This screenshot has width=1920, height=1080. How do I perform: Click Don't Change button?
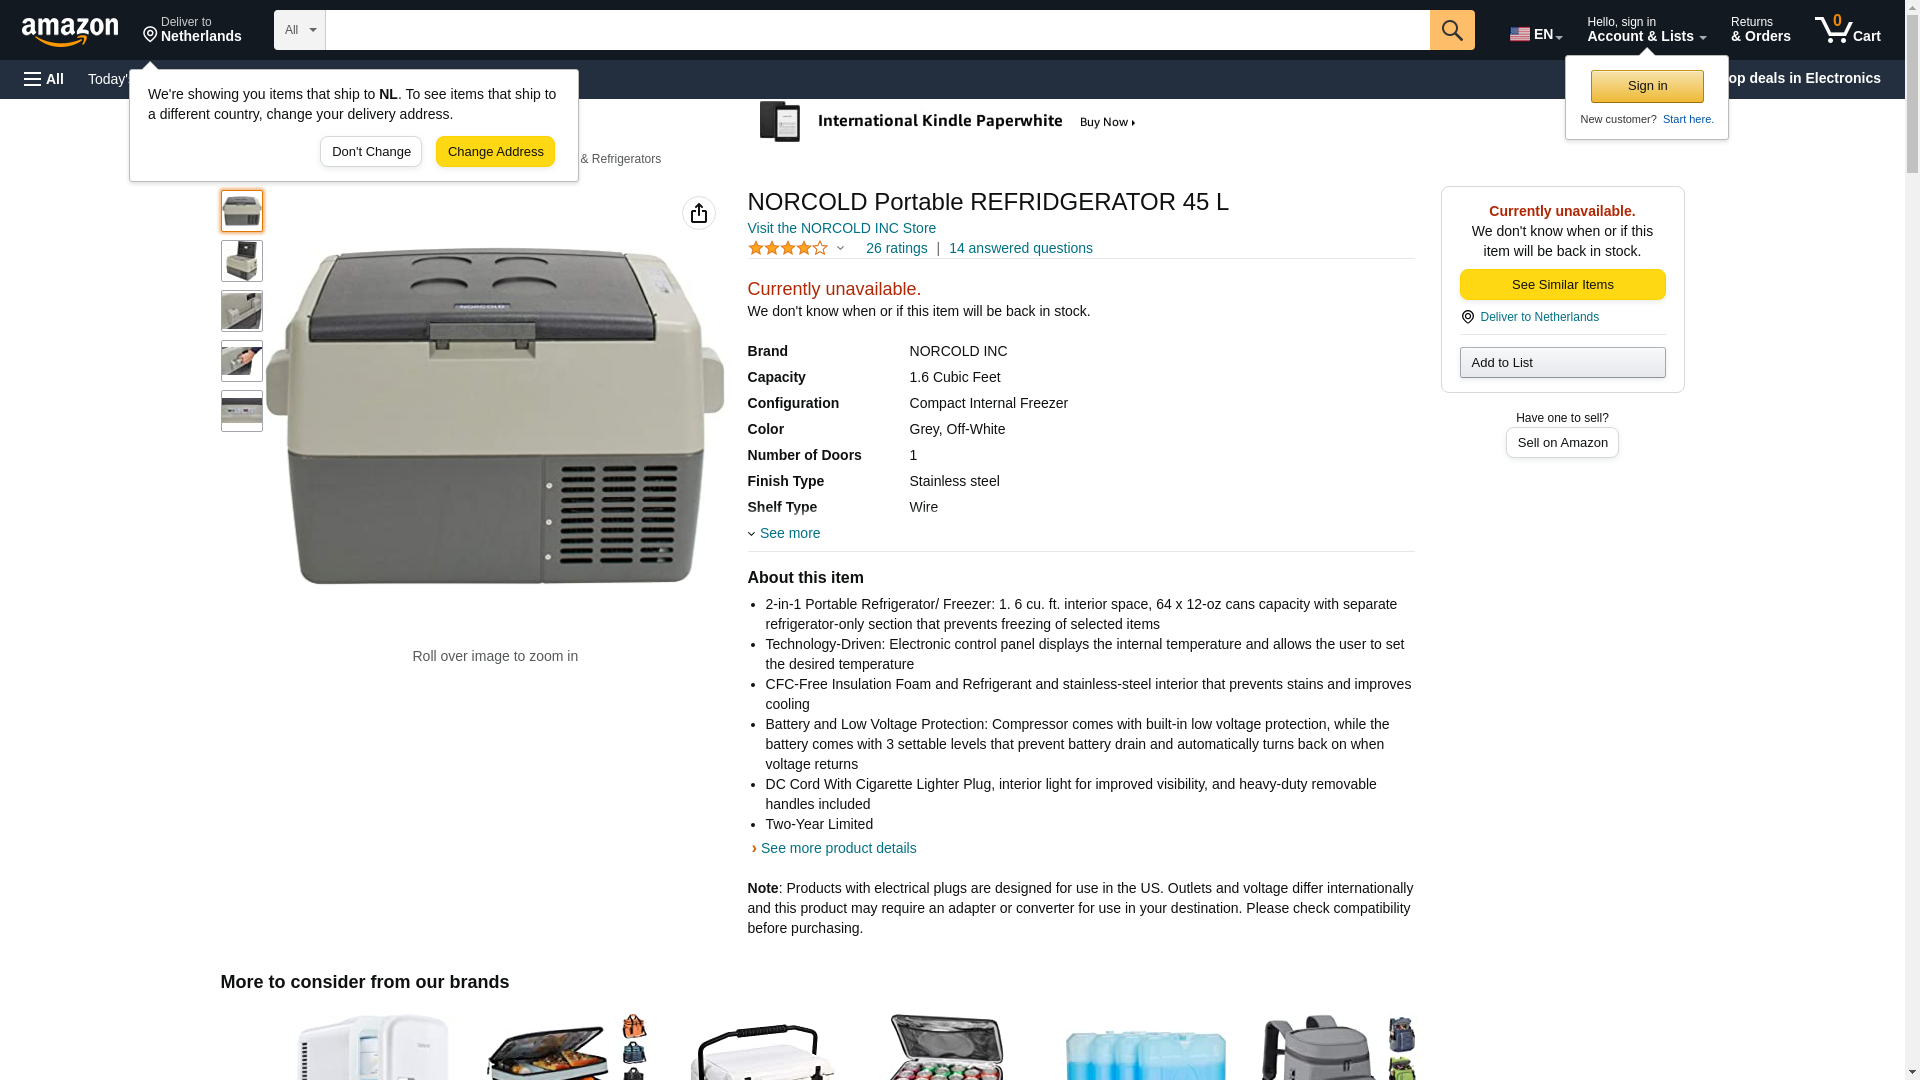click(x=371, y=152)
